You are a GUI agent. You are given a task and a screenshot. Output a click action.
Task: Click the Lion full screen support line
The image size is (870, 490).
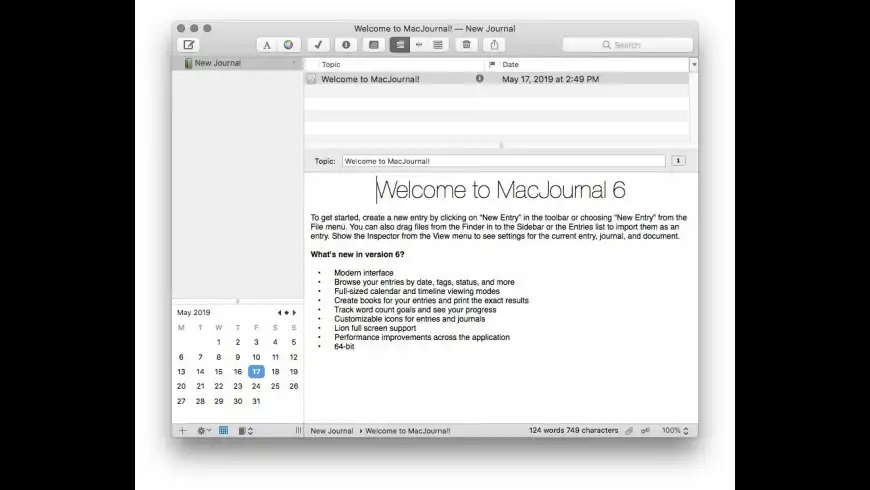click(x=375, y=328)
